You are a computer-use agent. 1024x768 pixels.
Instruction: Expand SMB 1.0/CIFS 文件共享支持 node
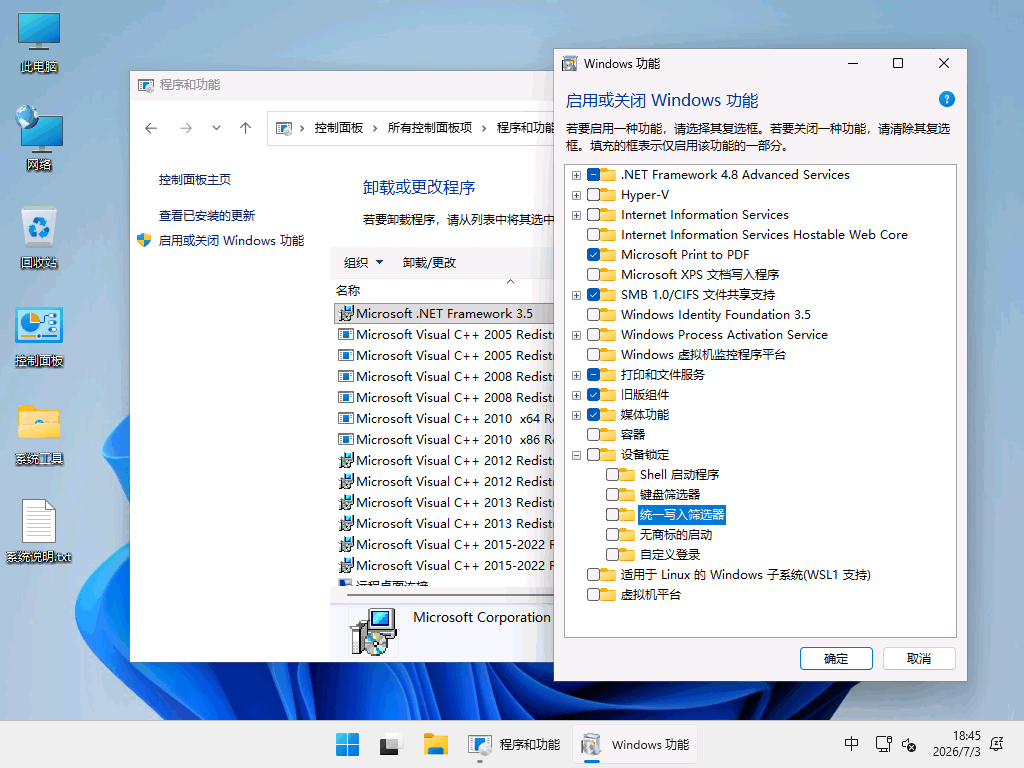[576, 295]
